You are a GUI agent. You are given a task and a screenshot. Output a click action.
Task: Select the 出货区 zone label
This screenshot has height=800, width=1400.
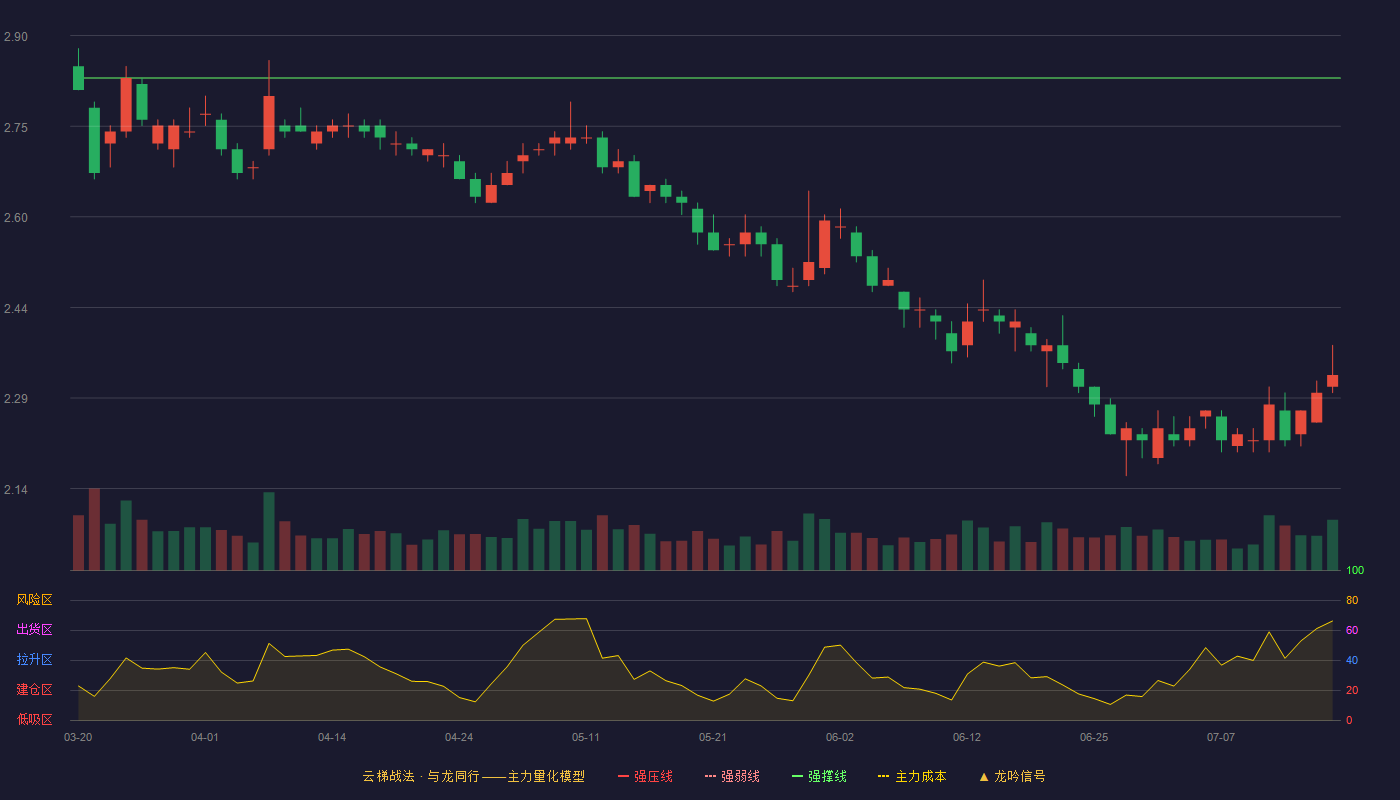click(34, 630)
